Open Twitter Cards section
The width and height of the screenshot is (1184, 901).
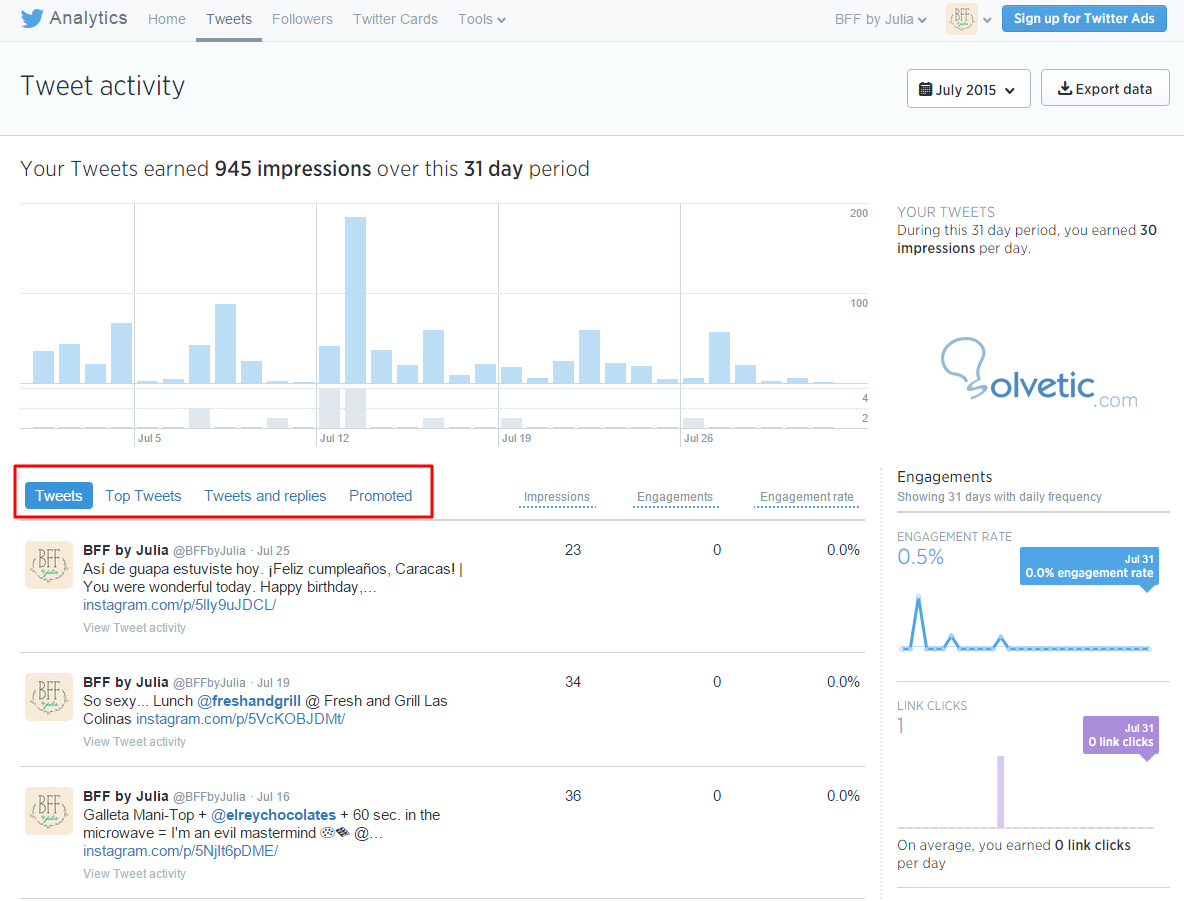395,20
